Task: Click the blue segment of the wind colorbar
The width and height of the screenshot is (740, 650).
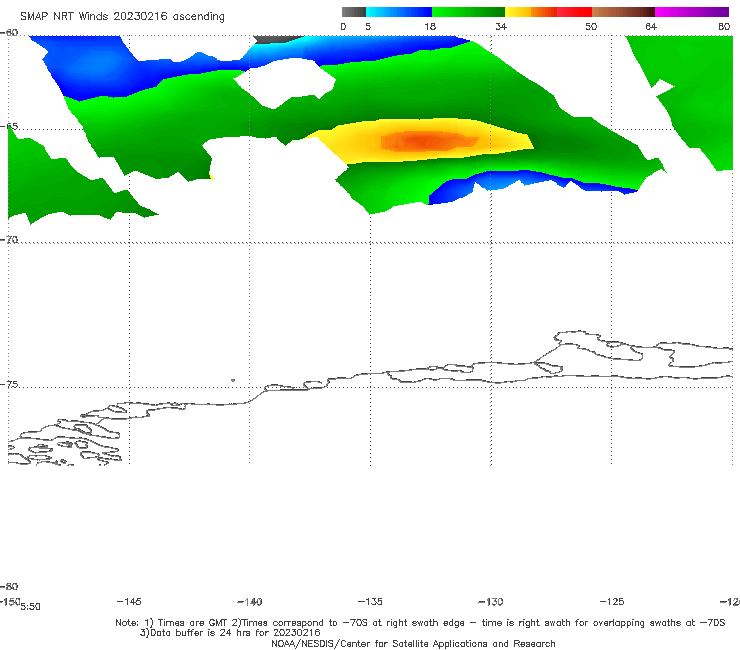Action: pos(399,12)
